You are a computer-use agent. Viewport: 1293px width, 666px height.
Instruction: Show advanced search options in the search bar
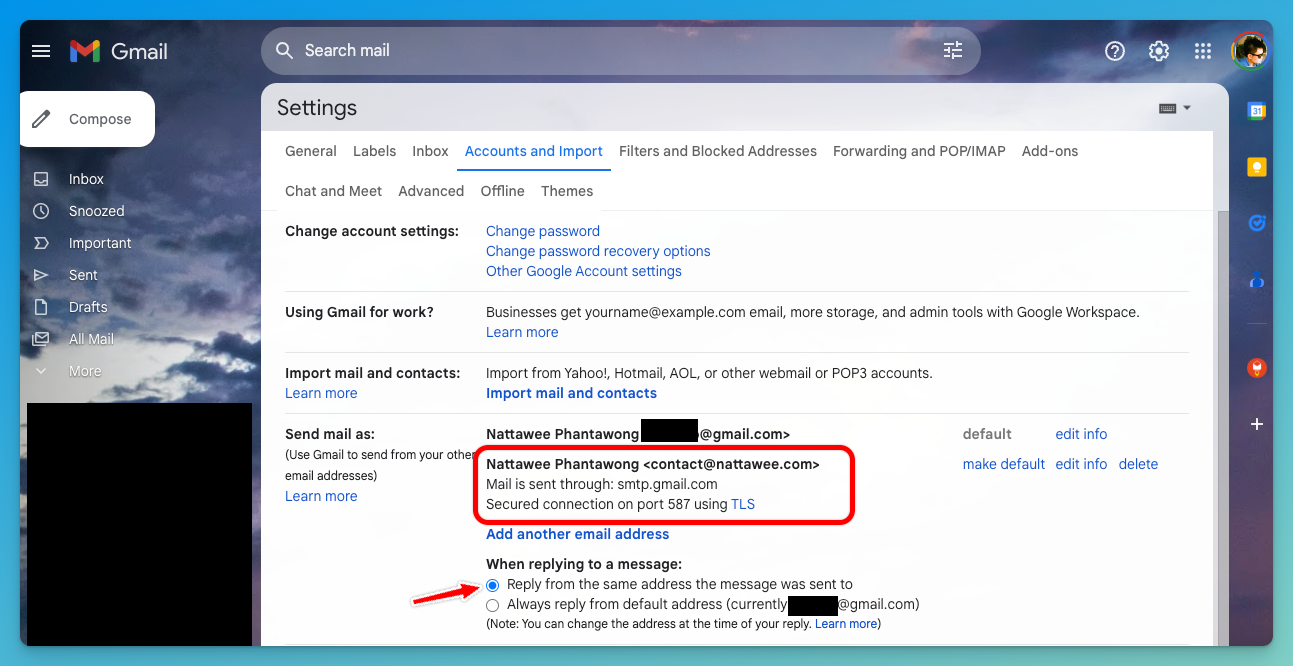point(952,50)
